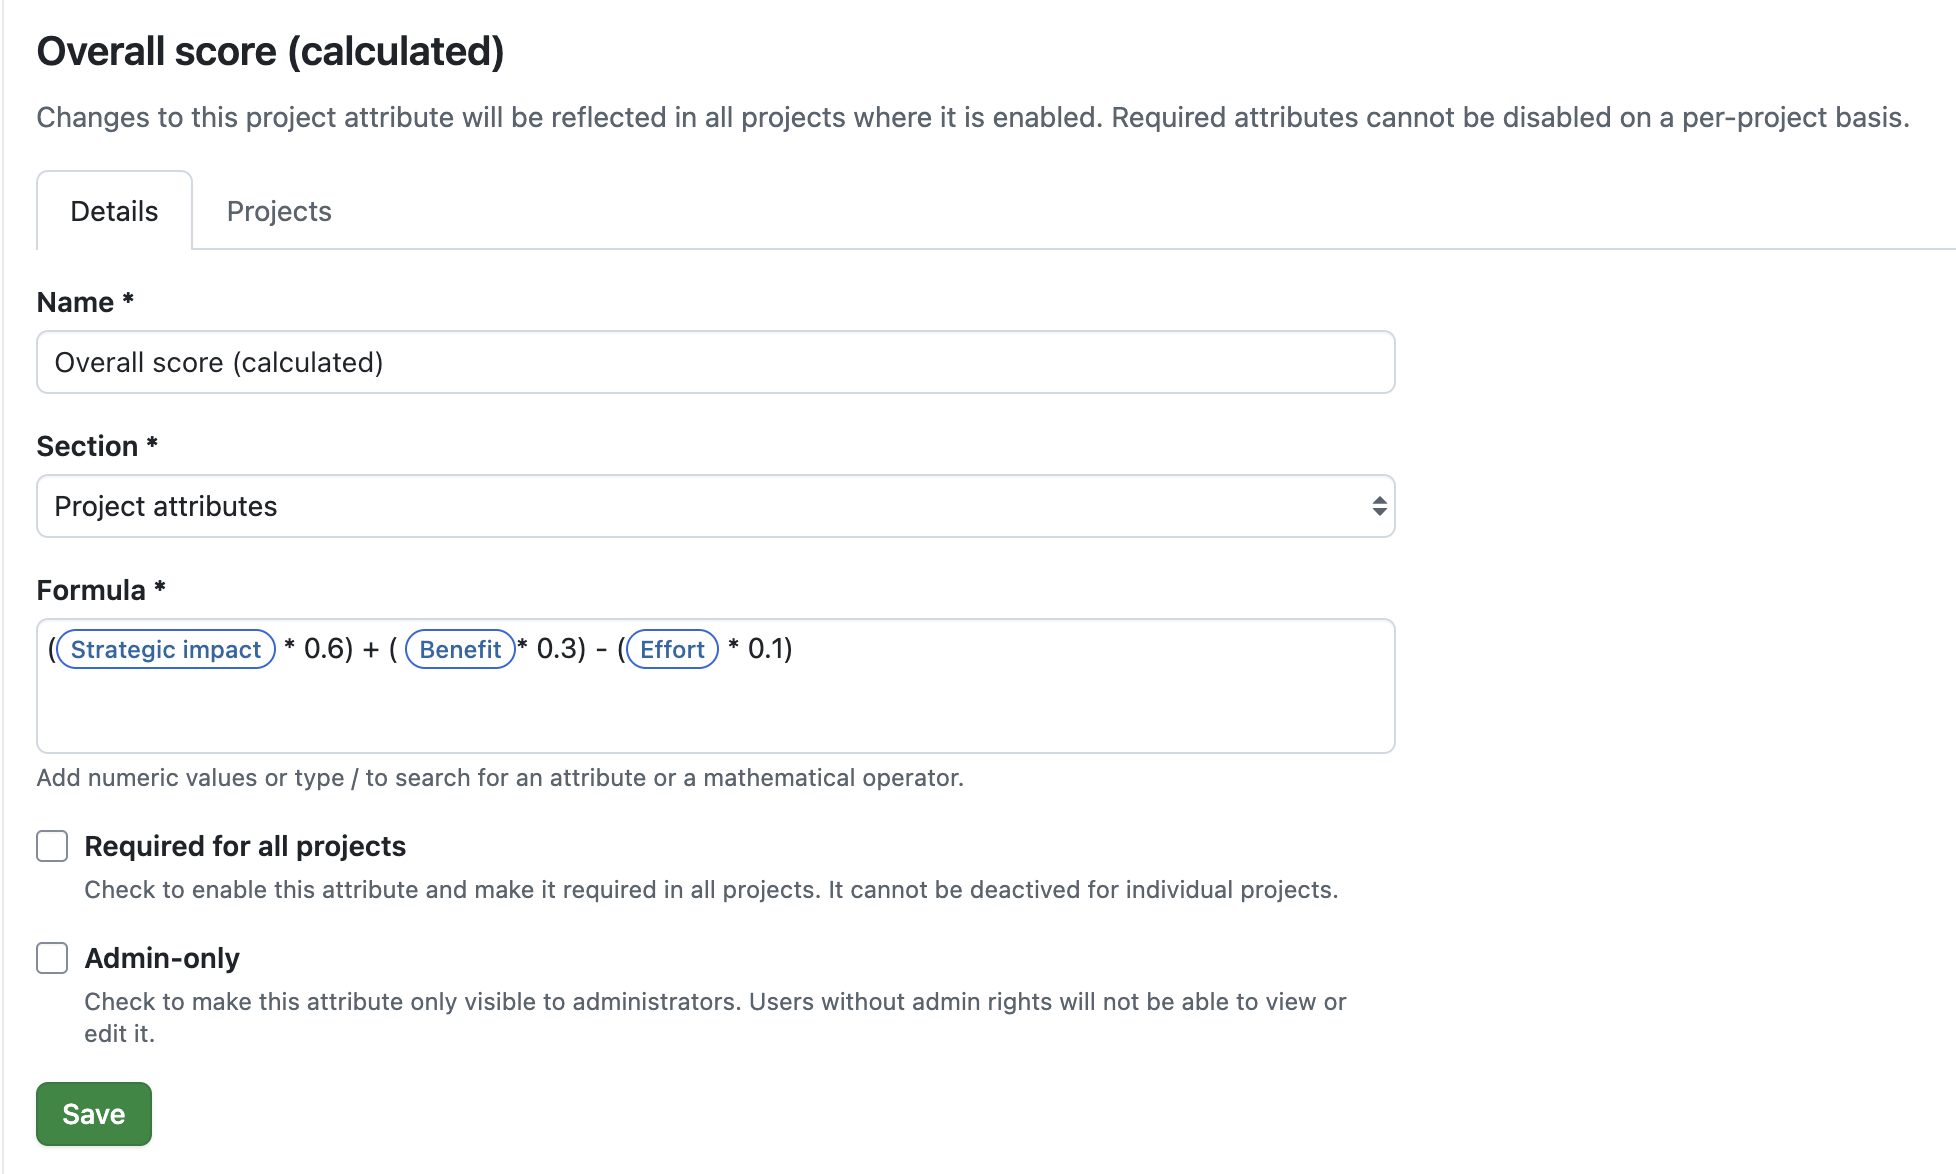The width and height of the screenshot is (1956, 1174).
Task: Click the Formula field helper text
Action: (501, 777)
